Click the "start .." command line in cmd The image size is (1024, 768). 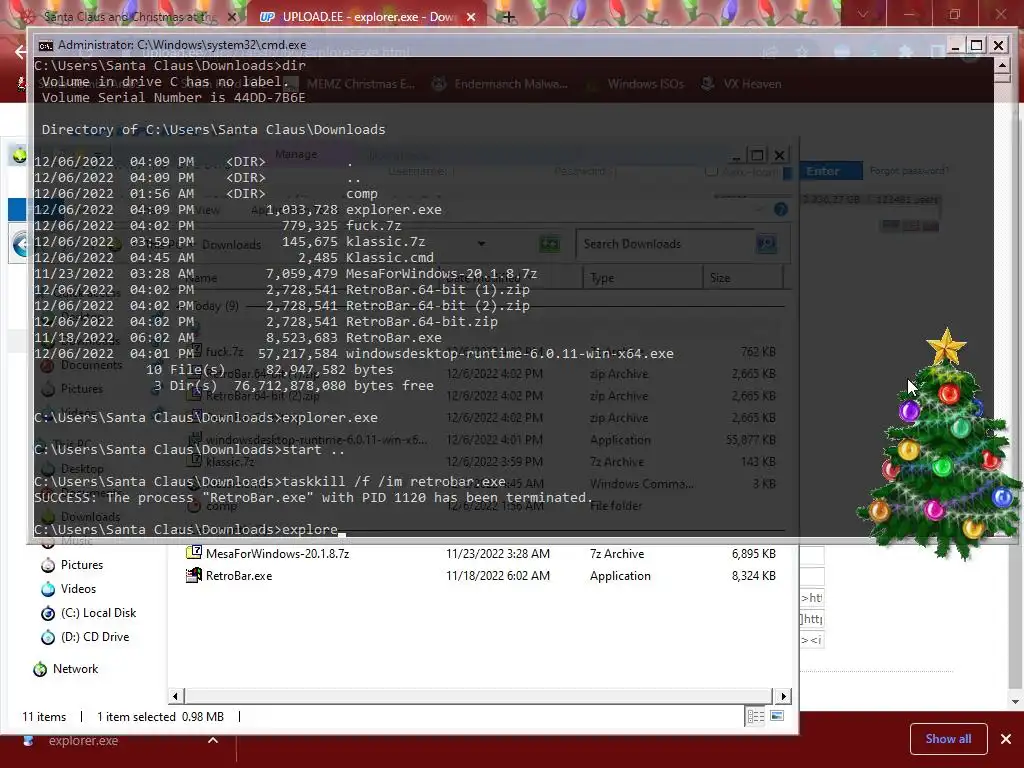point(189,449)
